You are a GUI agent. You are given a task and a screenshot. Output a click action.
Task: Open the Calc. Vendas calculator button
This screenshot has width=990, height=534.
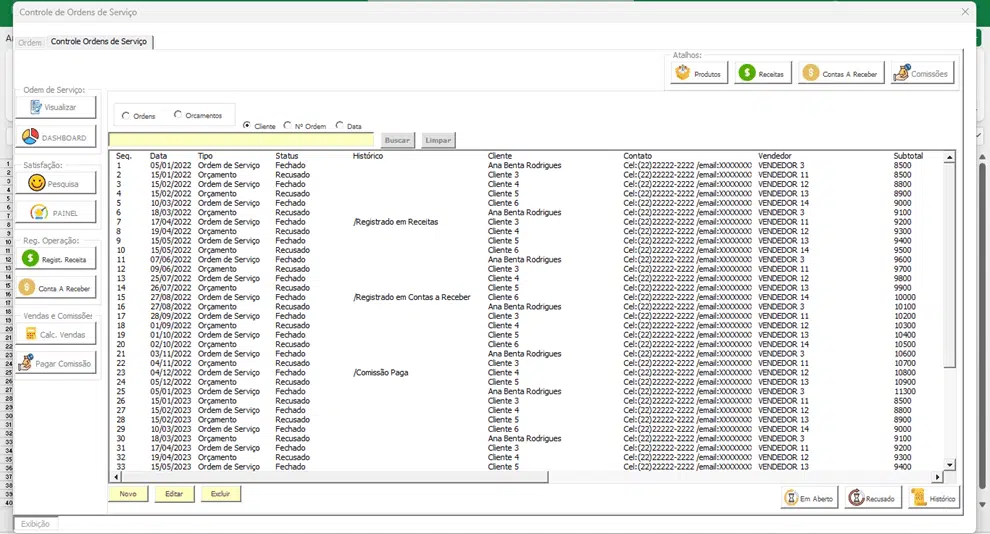tap(56, 334)
